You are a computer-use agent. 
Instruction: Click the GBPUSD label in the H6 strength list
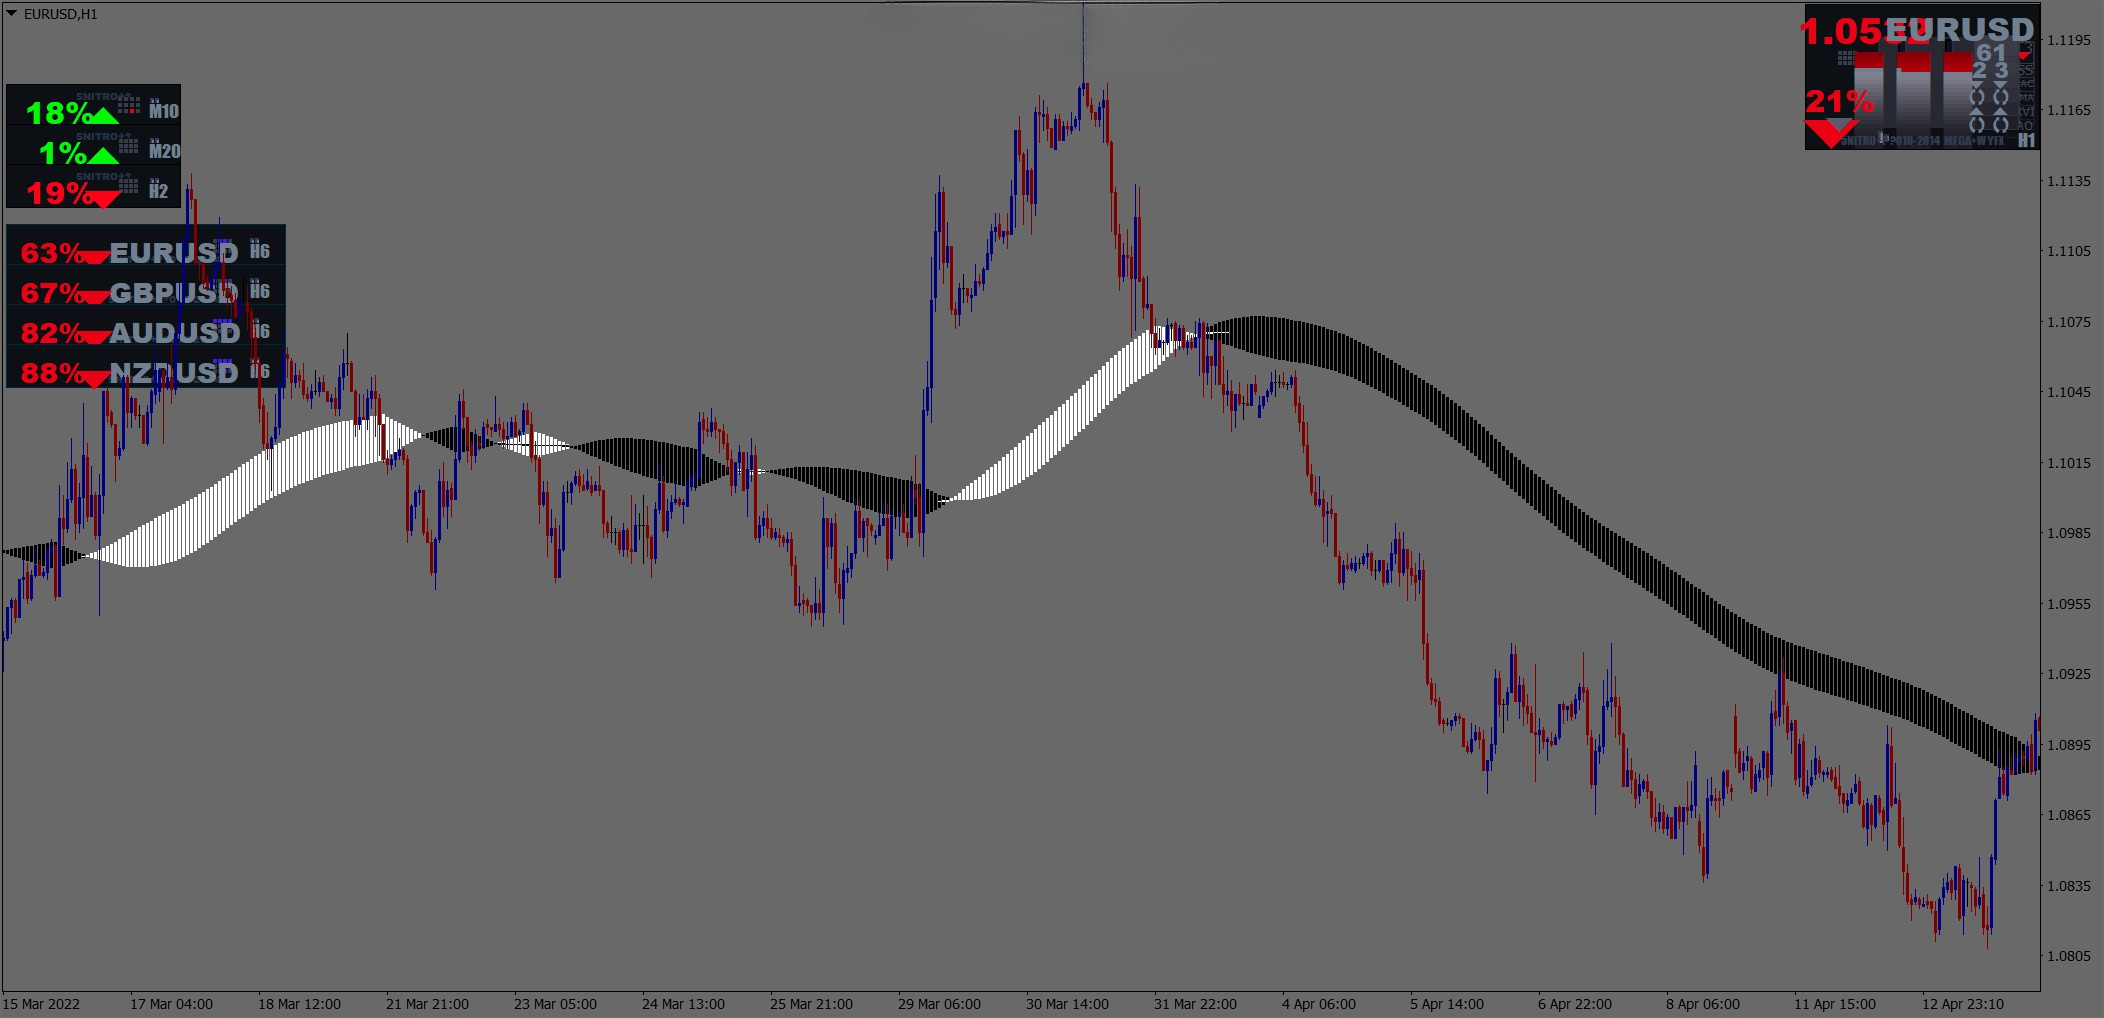(174, 293)
